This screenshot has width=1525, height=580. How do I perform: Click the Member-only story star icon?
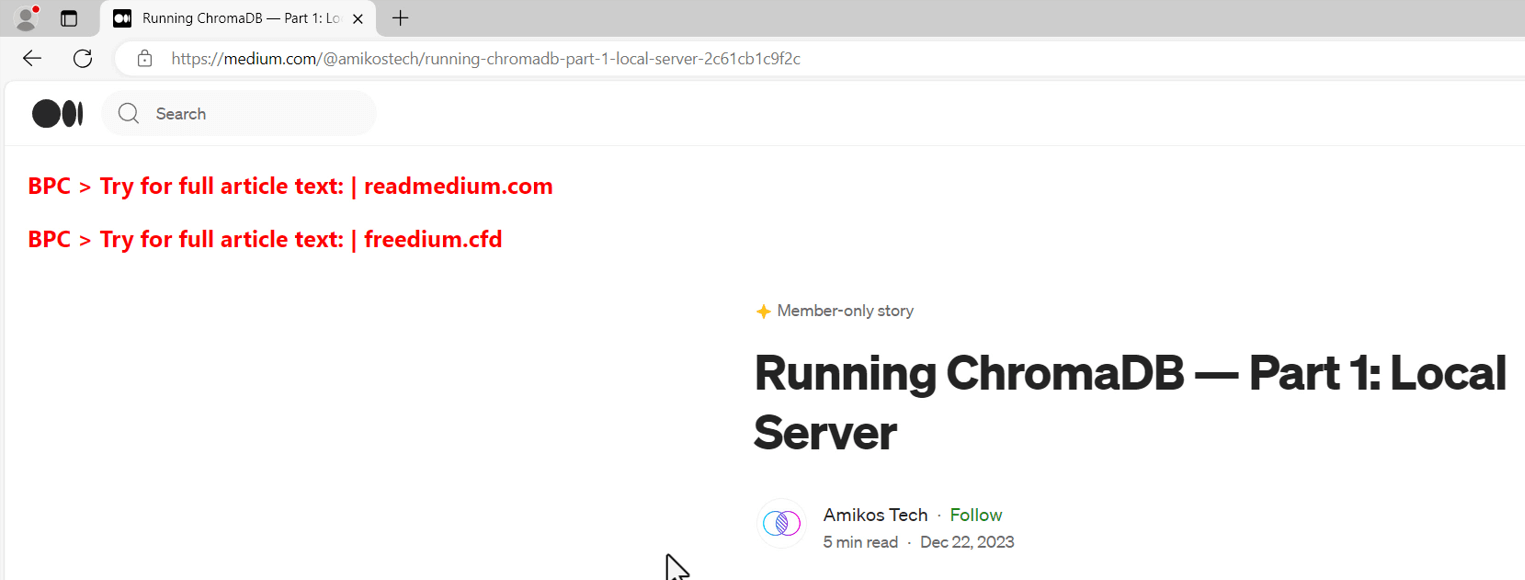763,311
